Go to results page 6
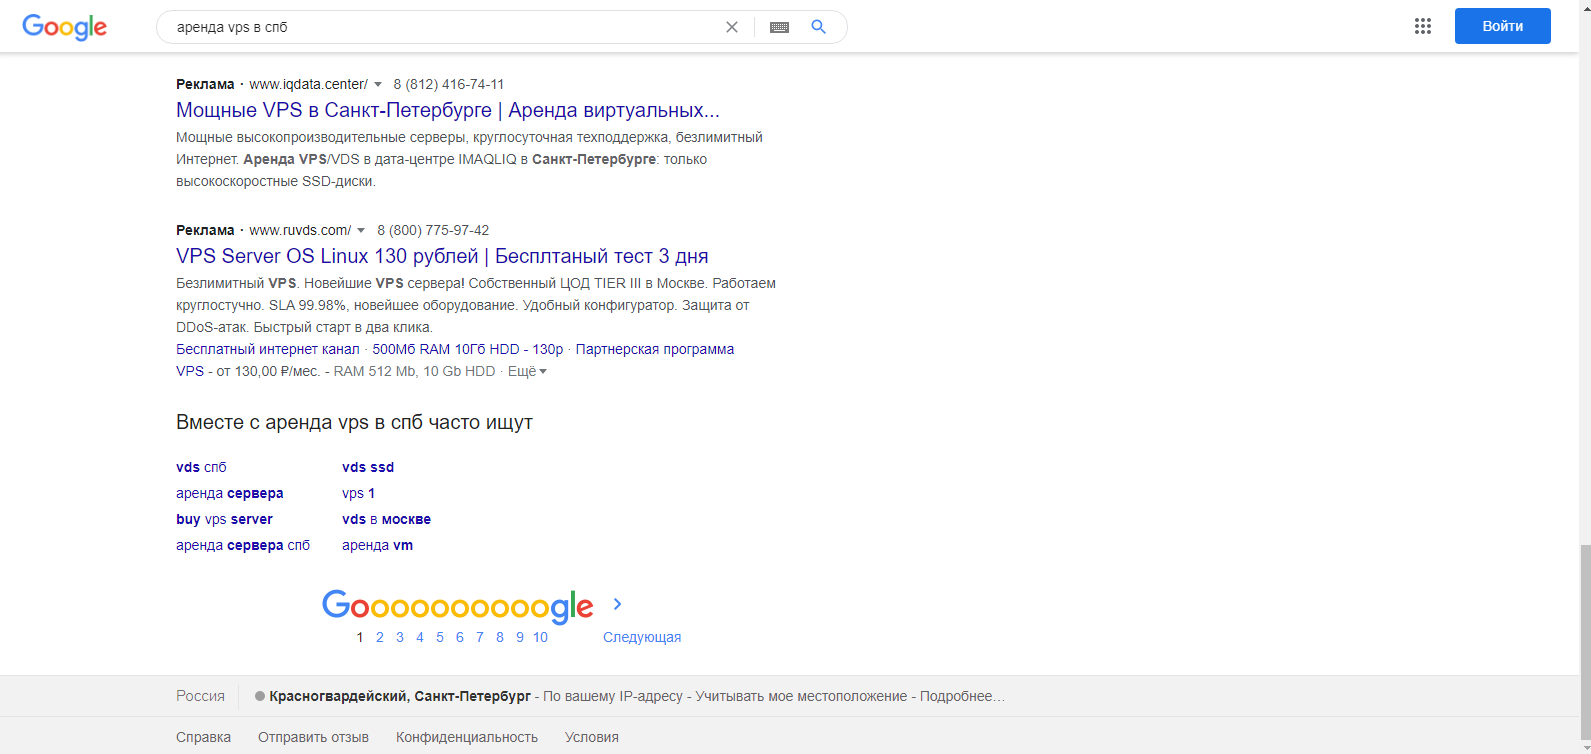The width and height of the screenshot is (1591, 754). pos(460,637)
